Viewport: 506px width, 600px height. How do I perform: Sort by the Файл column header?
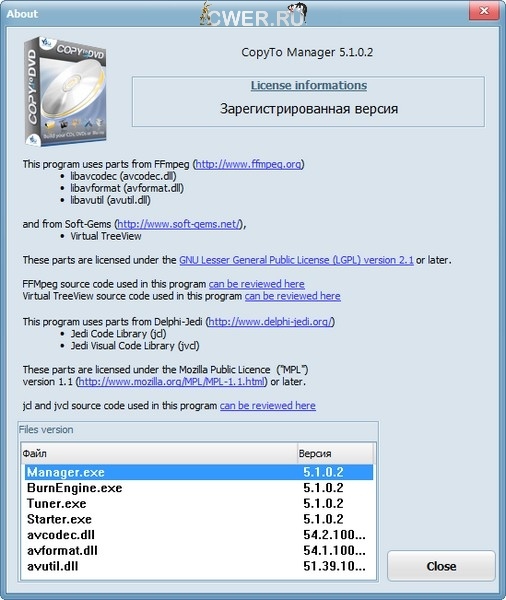[159, 453]
